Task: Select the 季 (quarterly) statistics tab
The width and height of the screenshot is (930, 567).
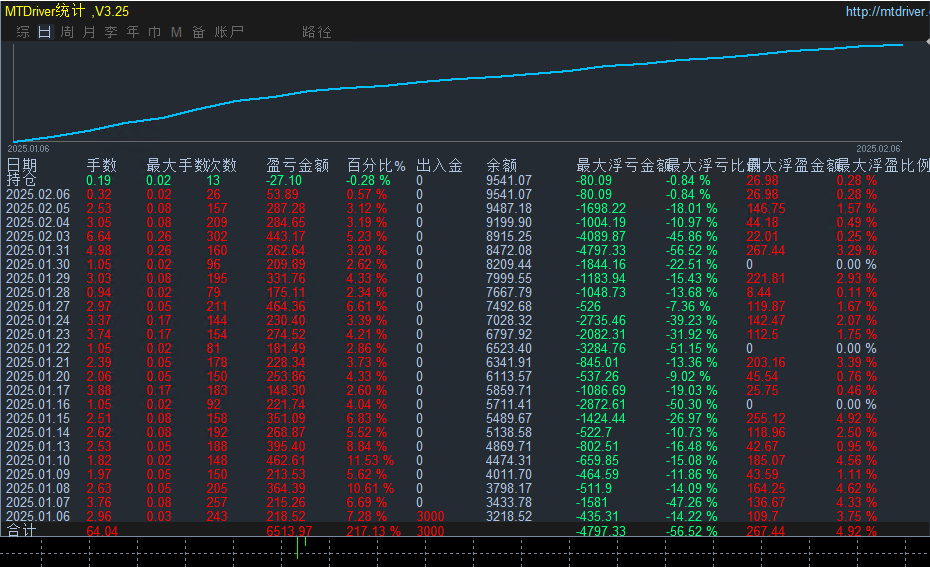Action: coord(111,32)
